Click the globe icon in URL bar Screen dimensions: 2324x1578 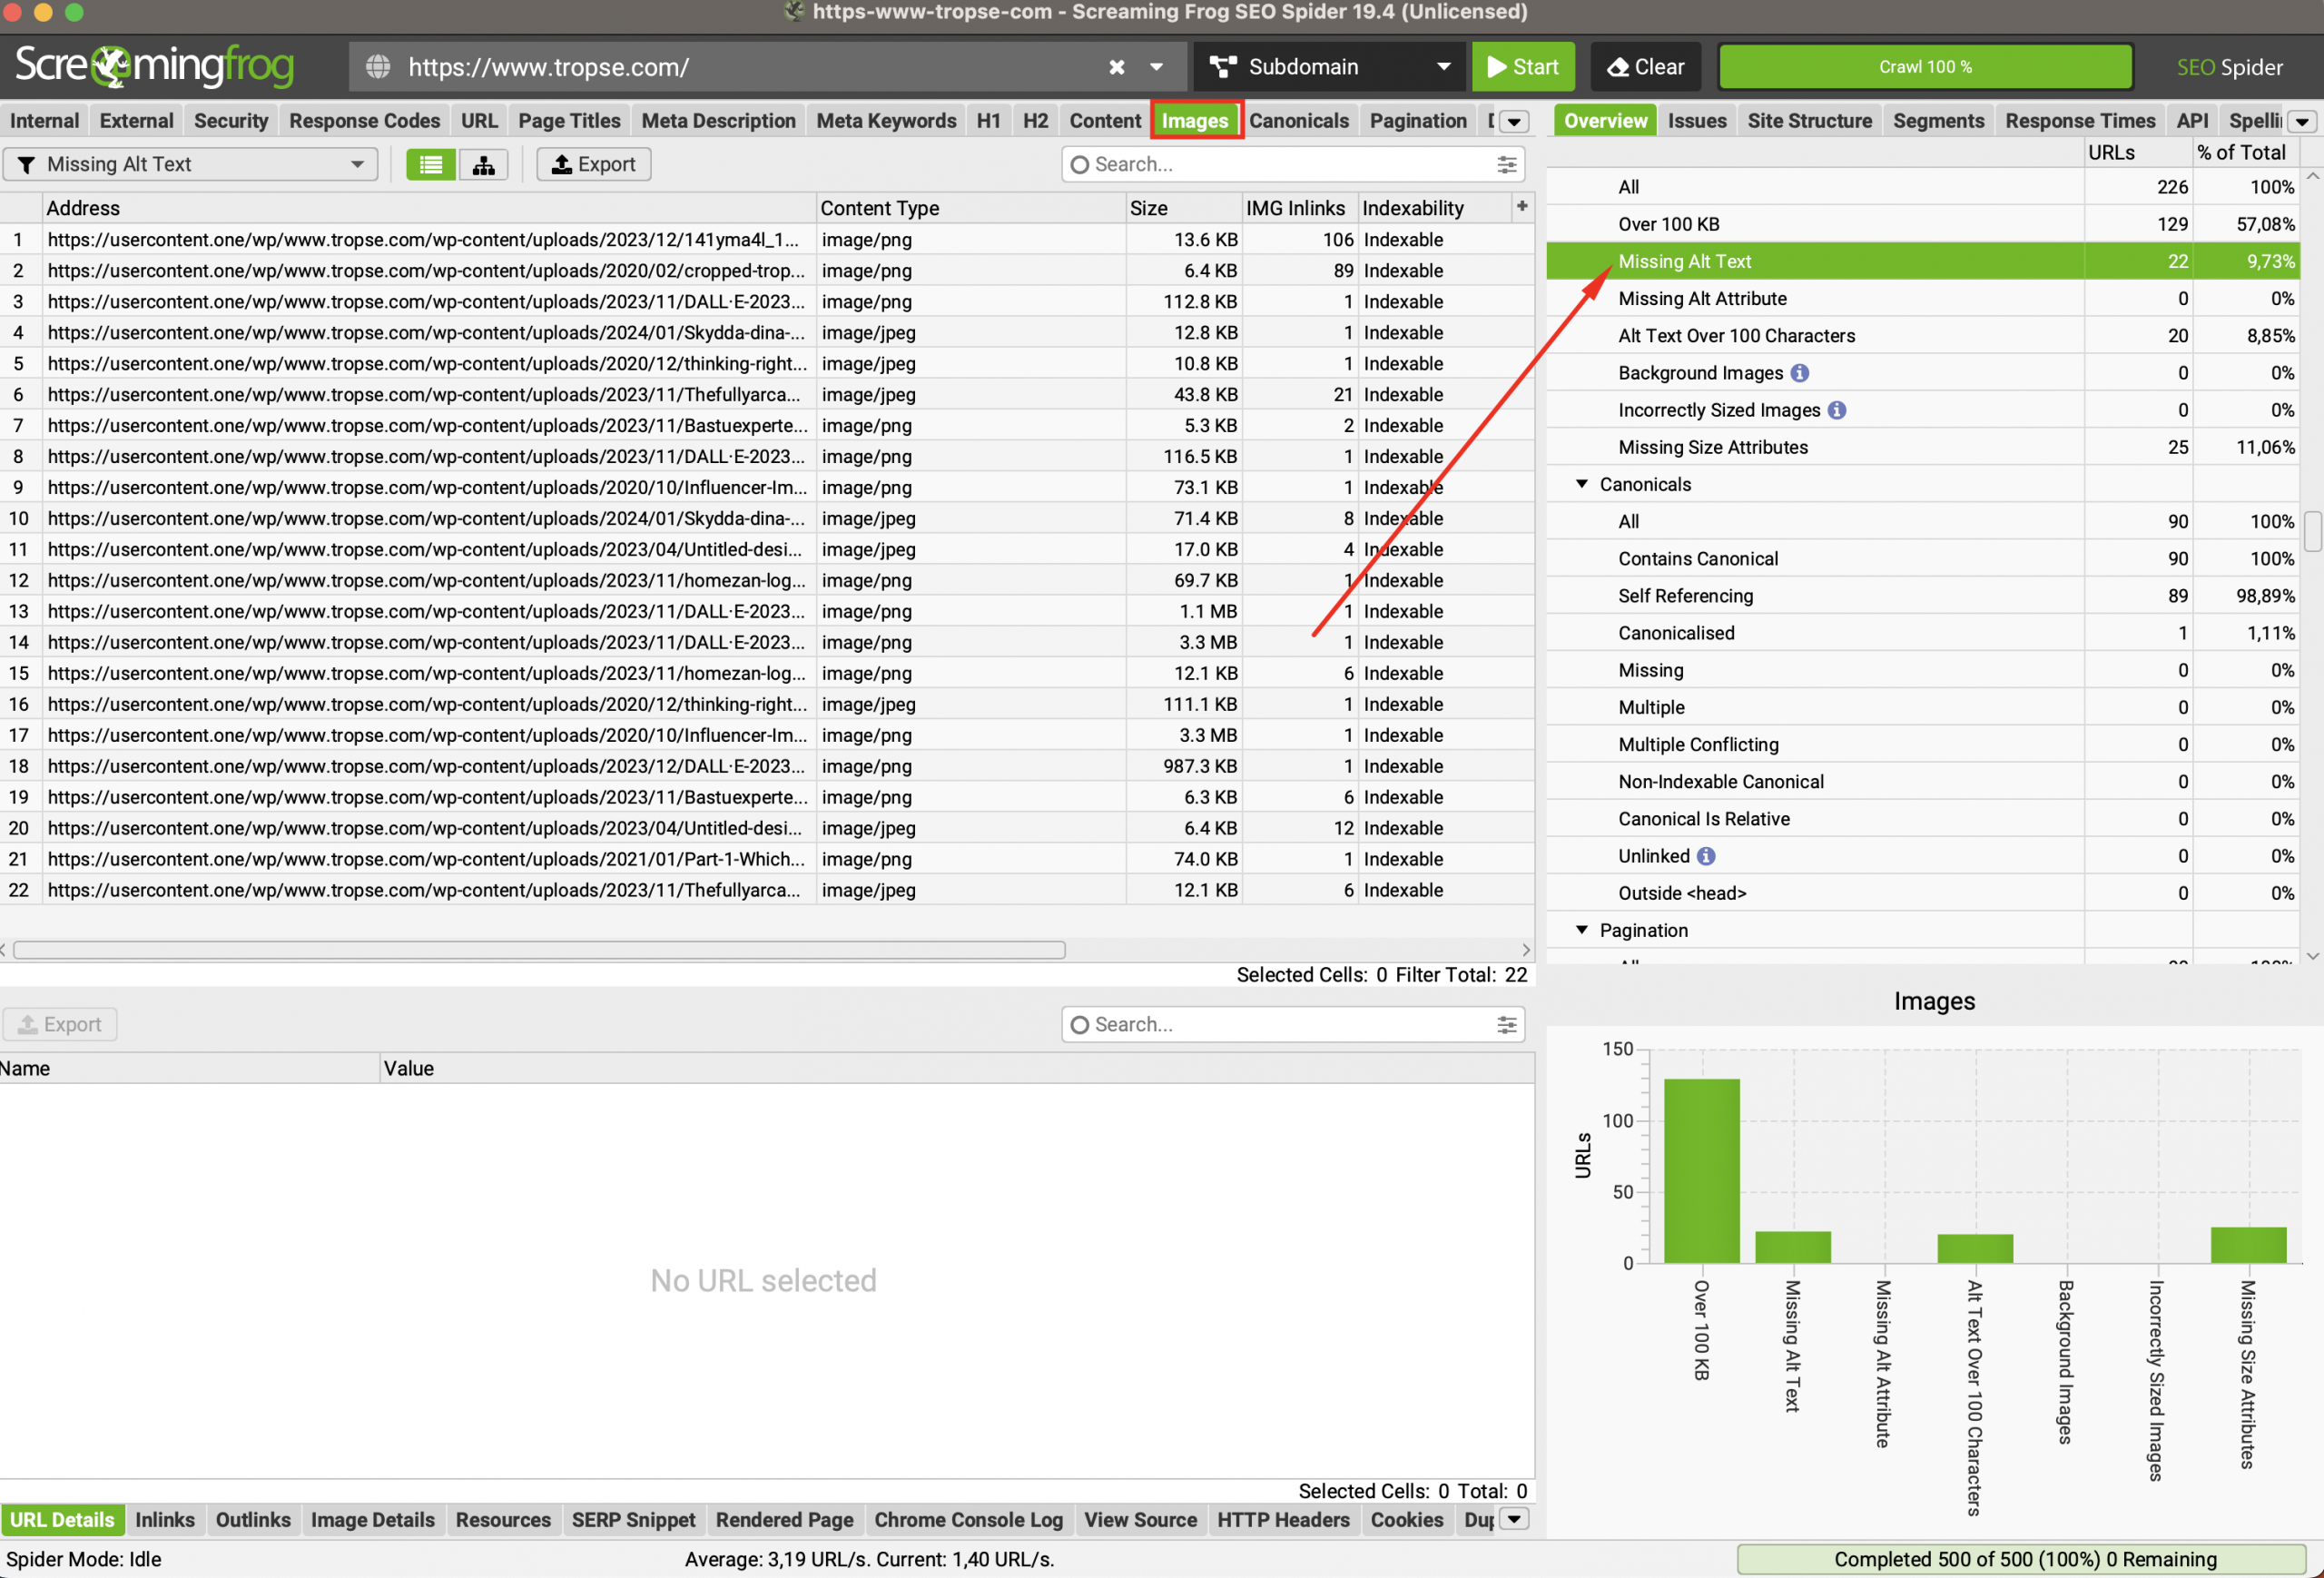click(x=378, y=67)
